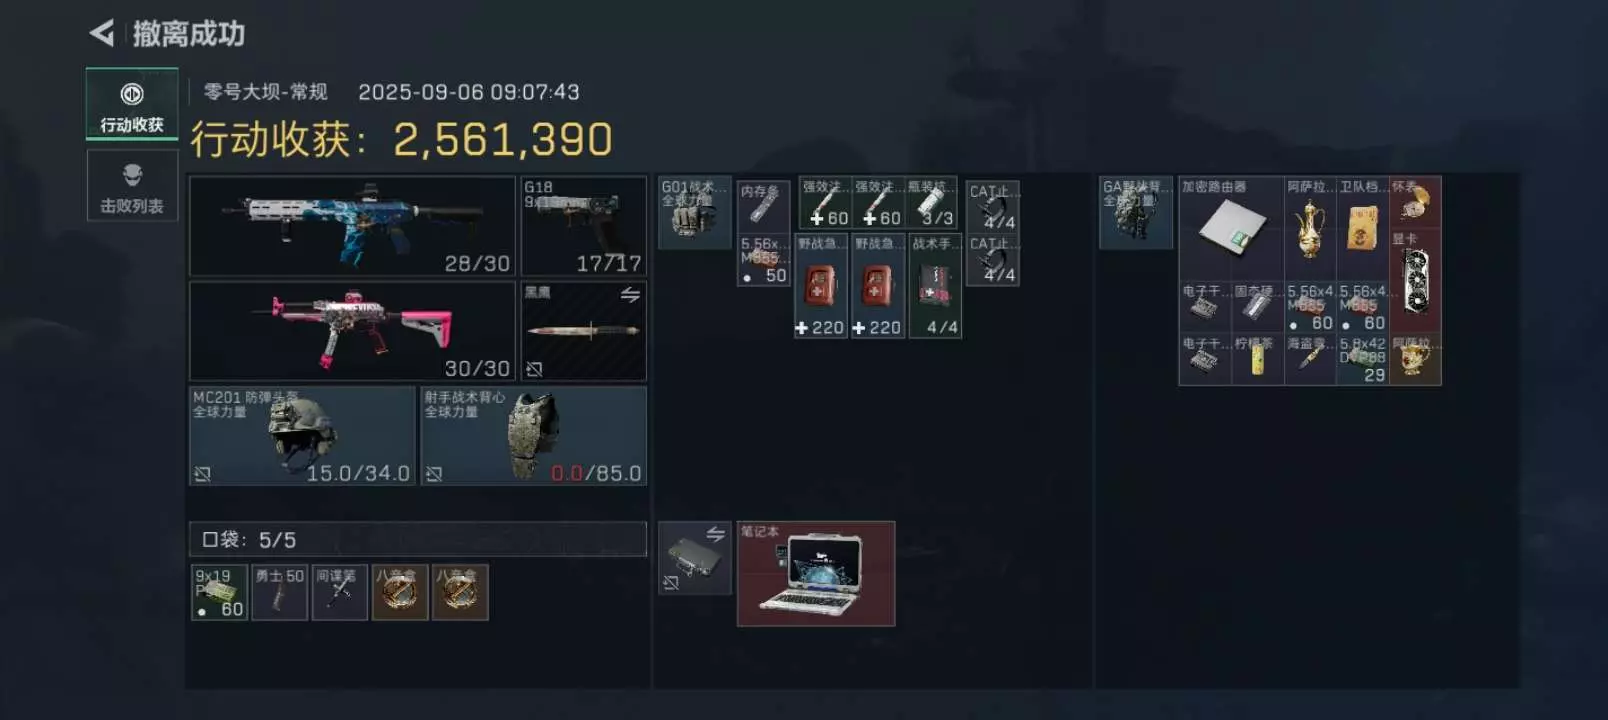
Task: Select the 笔记本 laptop in the safe box
Action: point(816,574)
